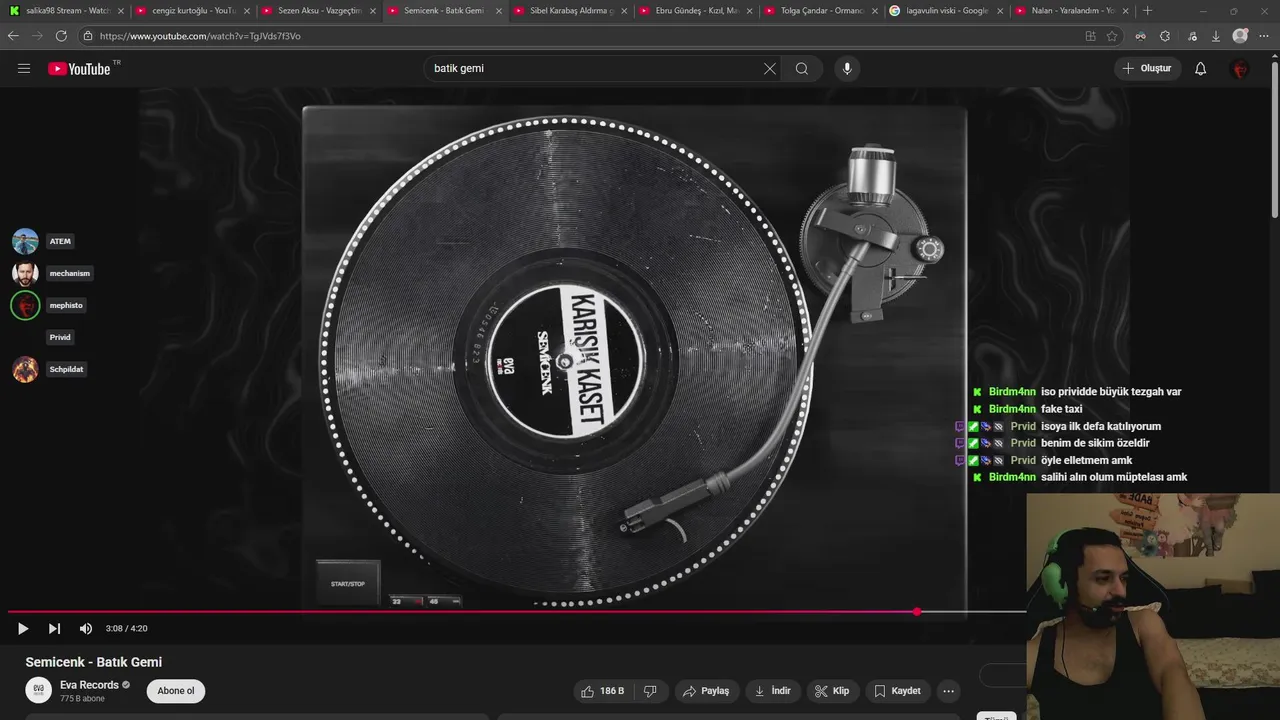Reload the page with the refresh icon
Screen dimensions: 1280x720
61,36
